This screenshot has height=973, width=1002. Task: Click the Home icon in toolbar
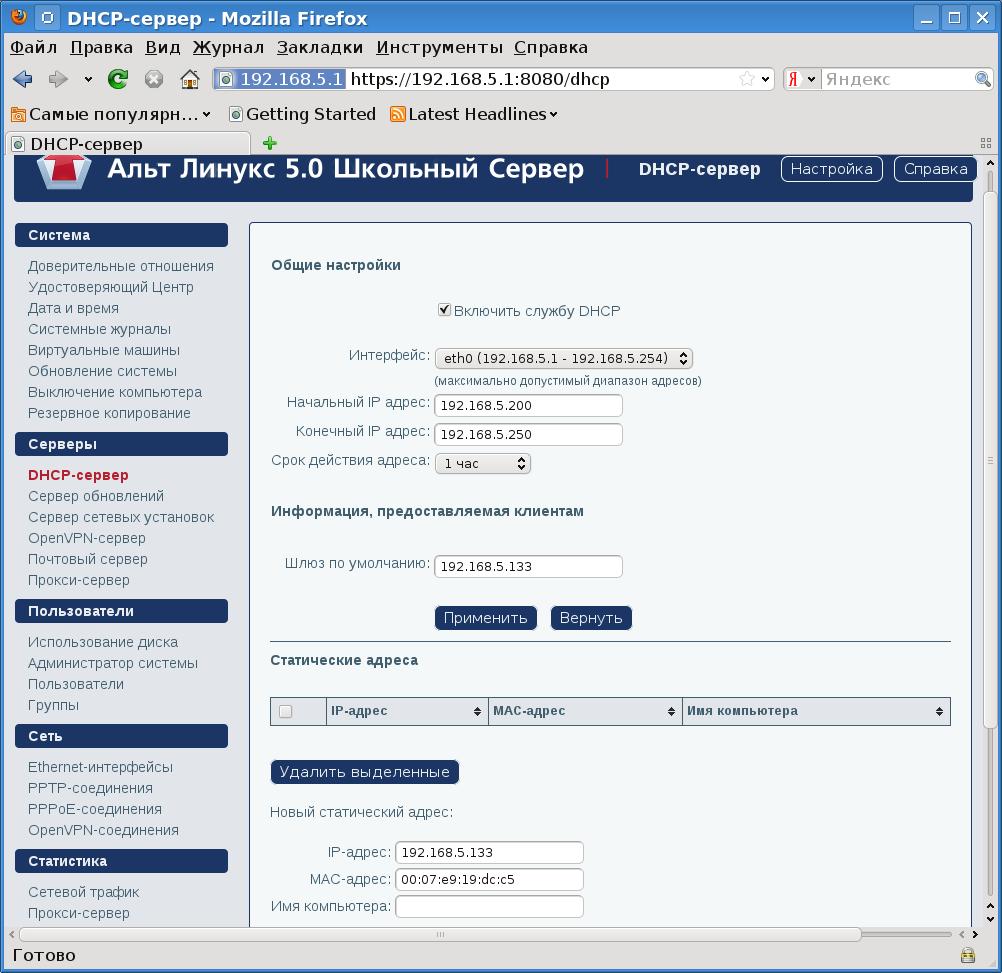tap(189, 79)
